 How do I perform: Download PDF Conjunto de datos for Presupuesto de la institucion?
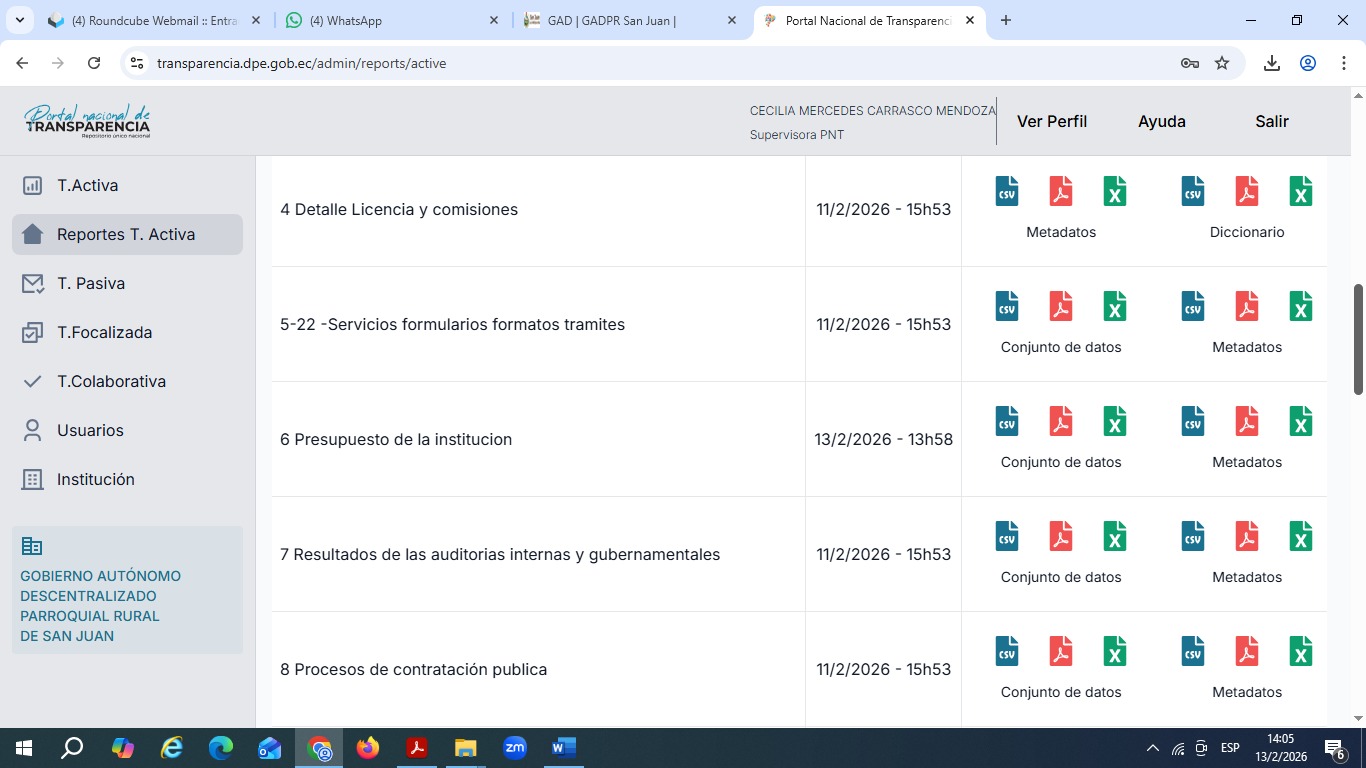[1061, 421]
